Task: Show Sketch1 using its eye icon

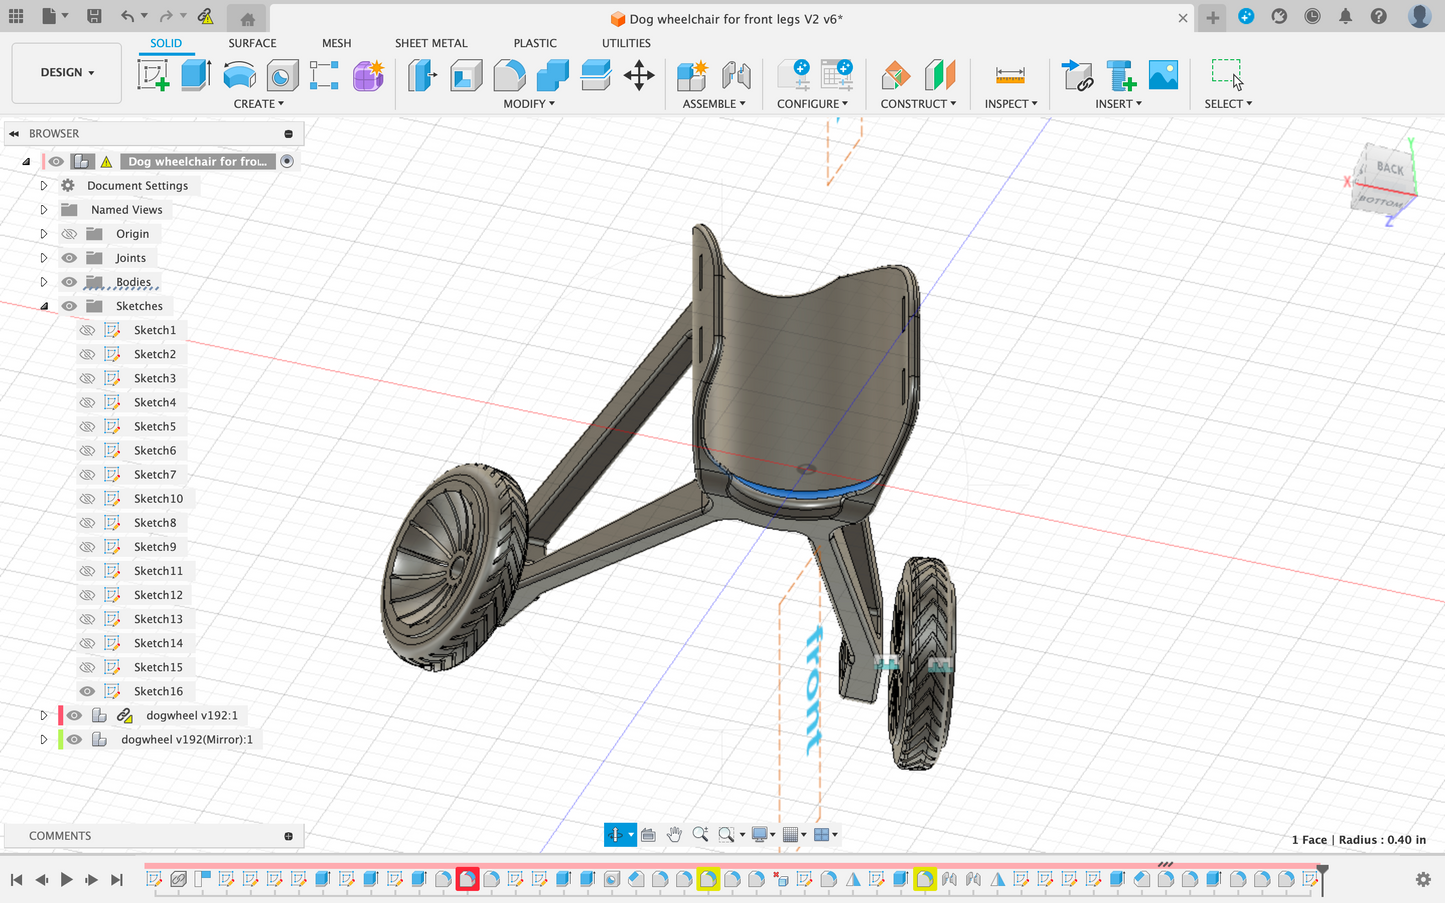Action: [x=88, y=330]
